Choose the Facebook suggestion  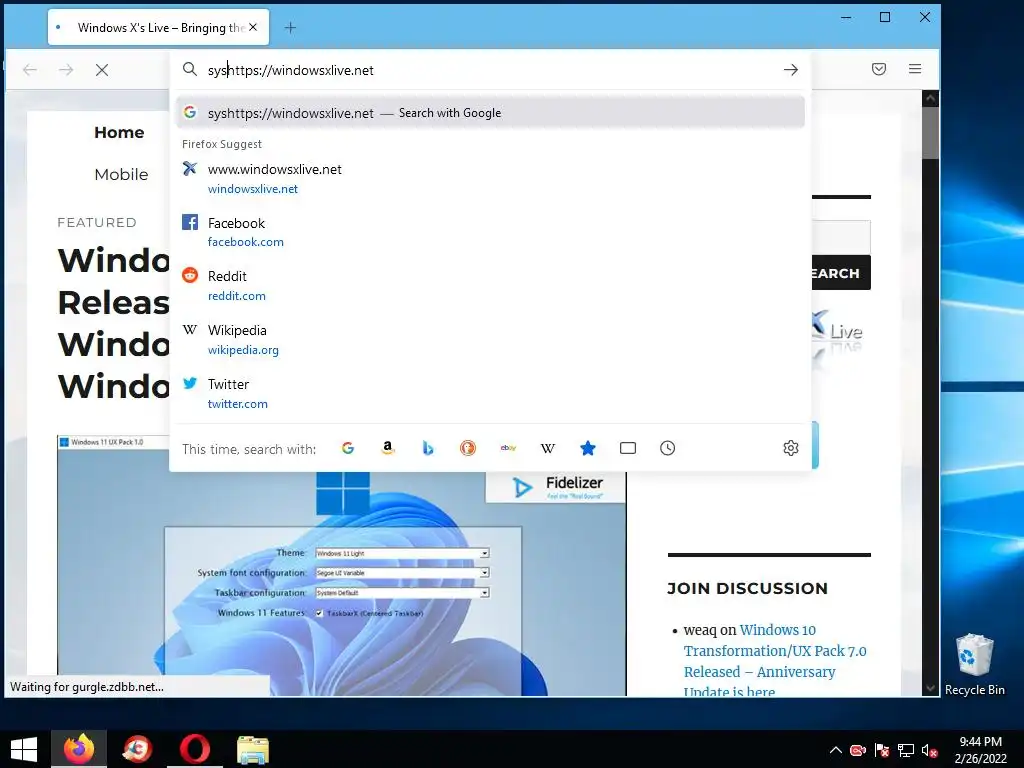coord(490,232)
